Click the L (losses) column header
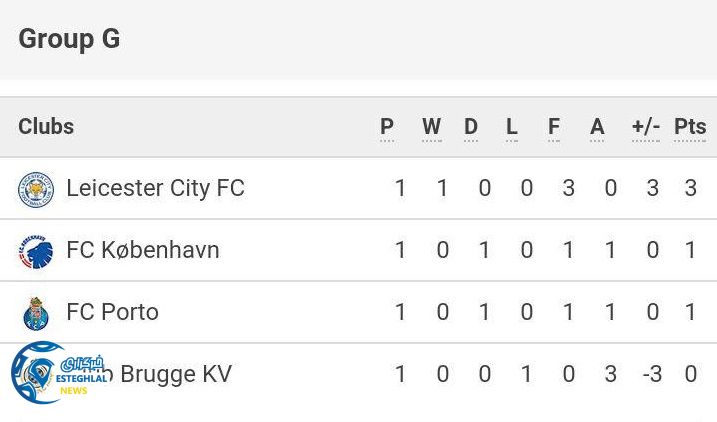Viewport: 717px width, 422px height. tap(512, 127)
